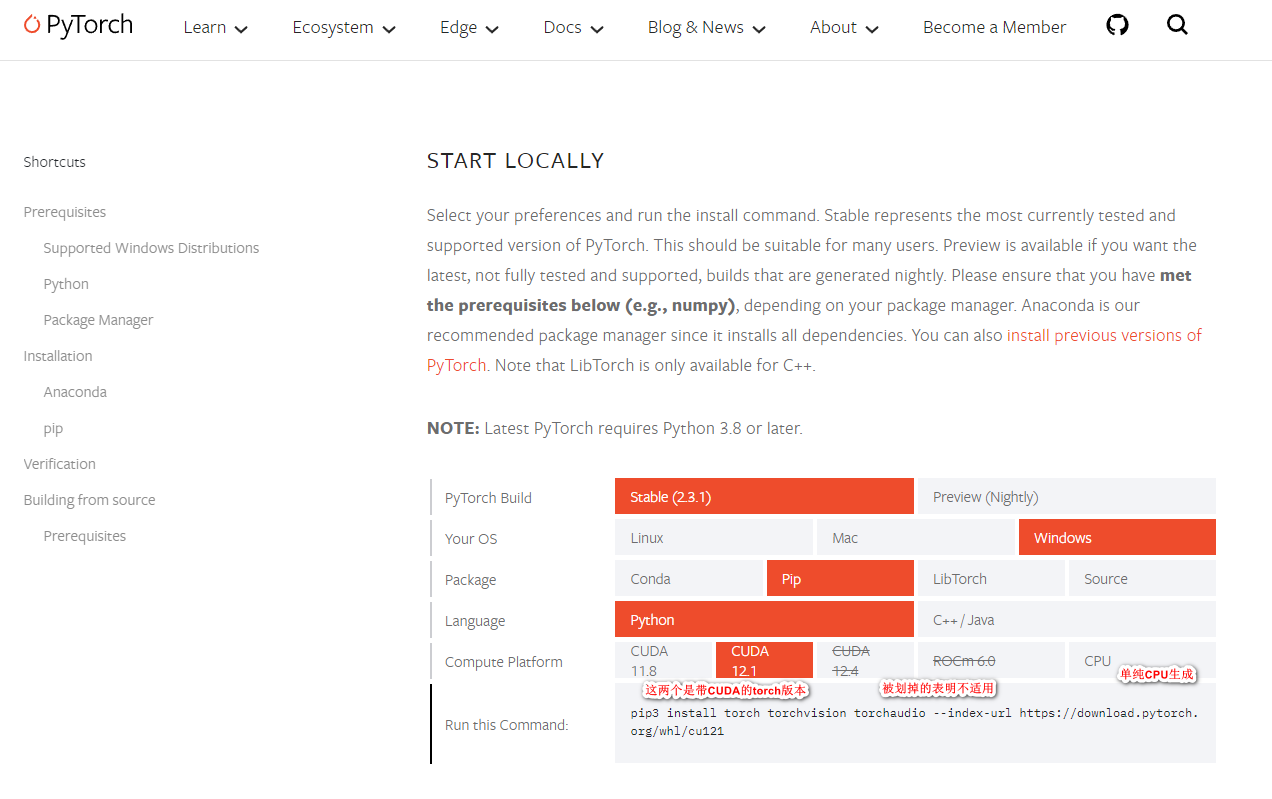Open install previous versions of PyTorch link
Image resolution: width=1272 pixels, height=799 pixels.
1104,335
